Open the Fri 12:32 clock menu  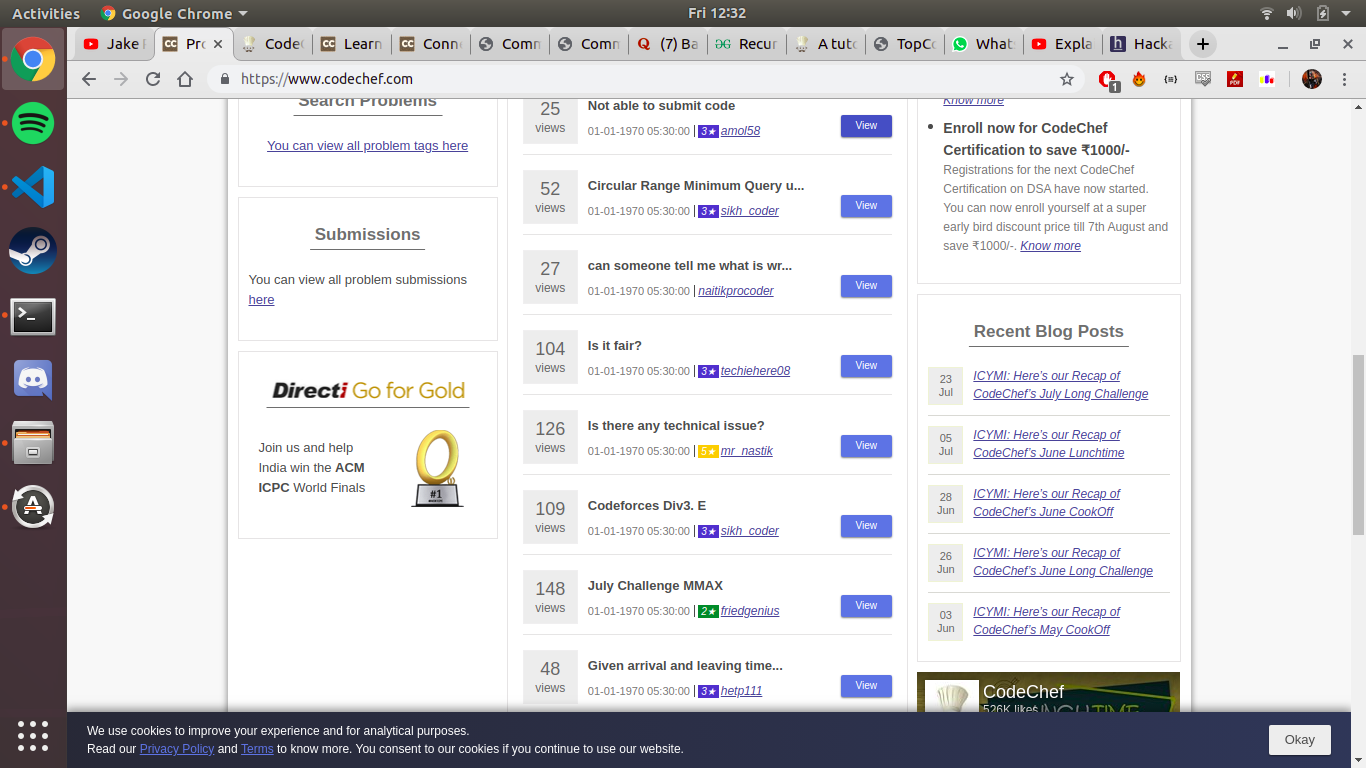(x=717, y=13)
